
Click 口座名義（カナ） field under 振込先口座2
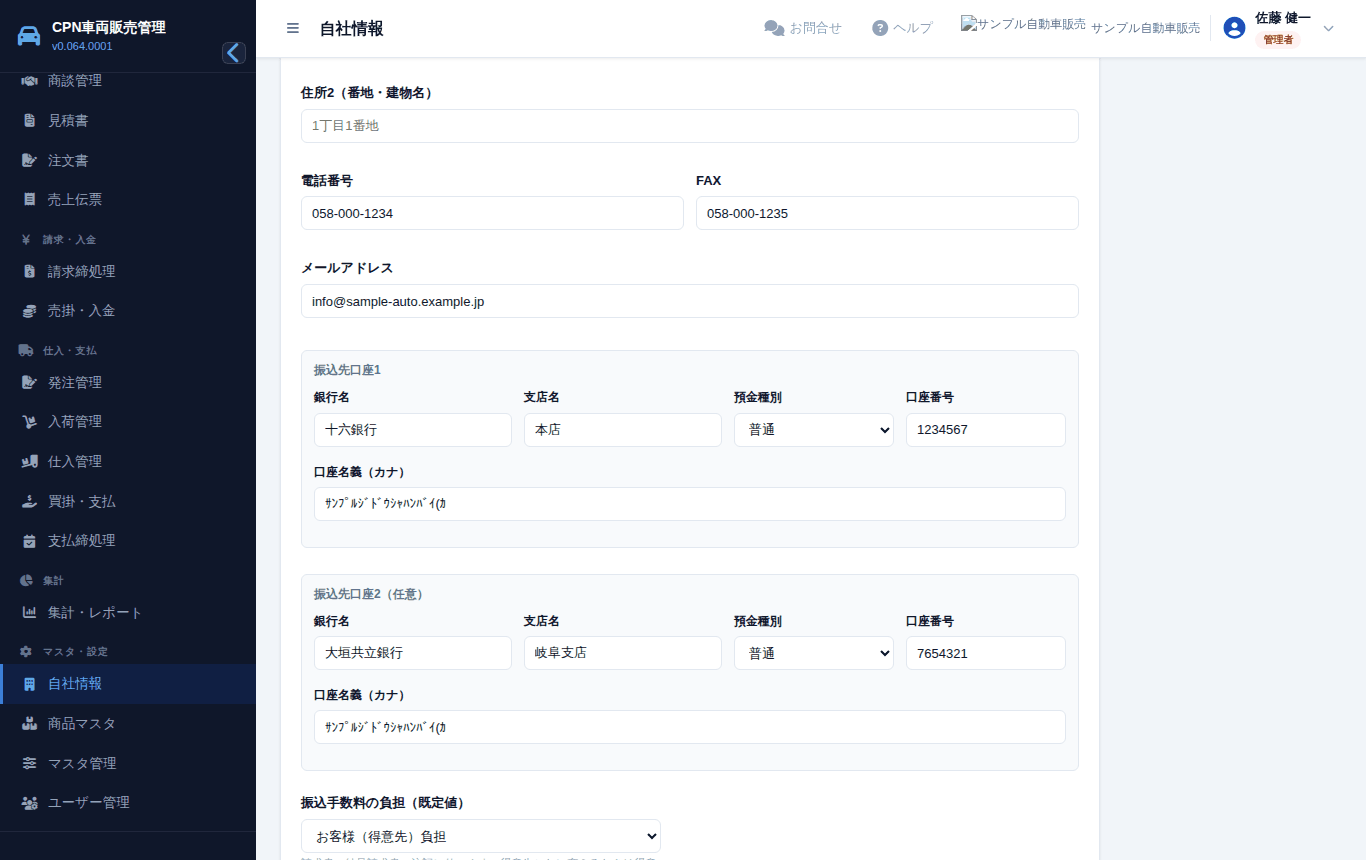(690, 727)
